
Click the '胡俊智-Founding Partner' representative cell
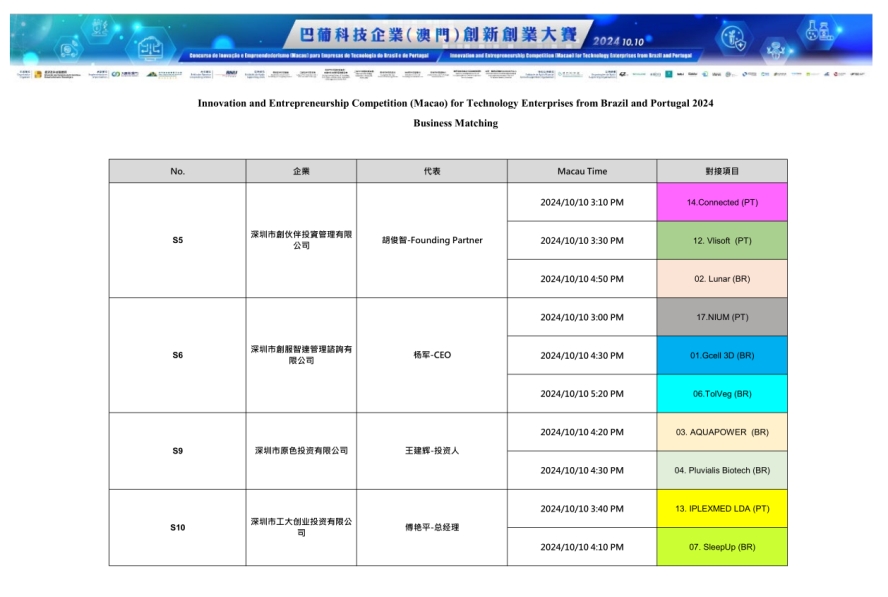coord(432,240)
